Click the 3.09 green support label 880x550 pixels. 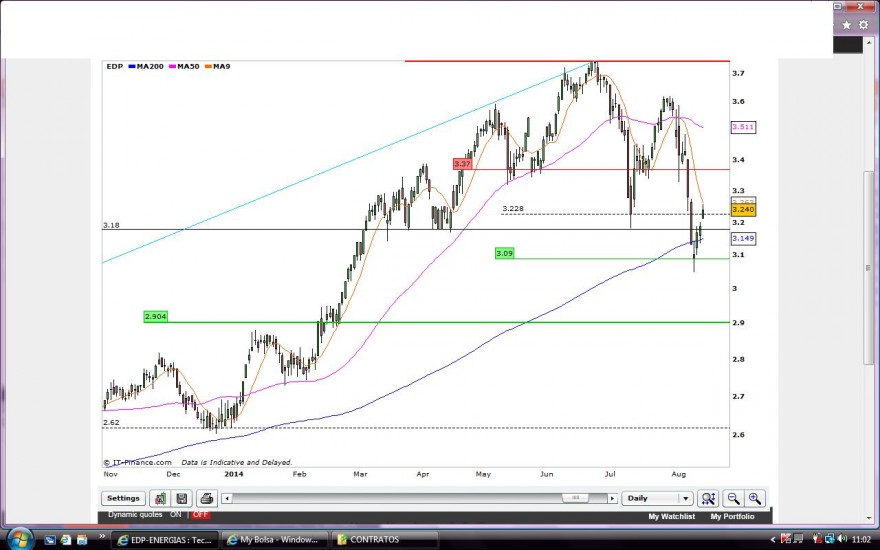coord(505,253)
